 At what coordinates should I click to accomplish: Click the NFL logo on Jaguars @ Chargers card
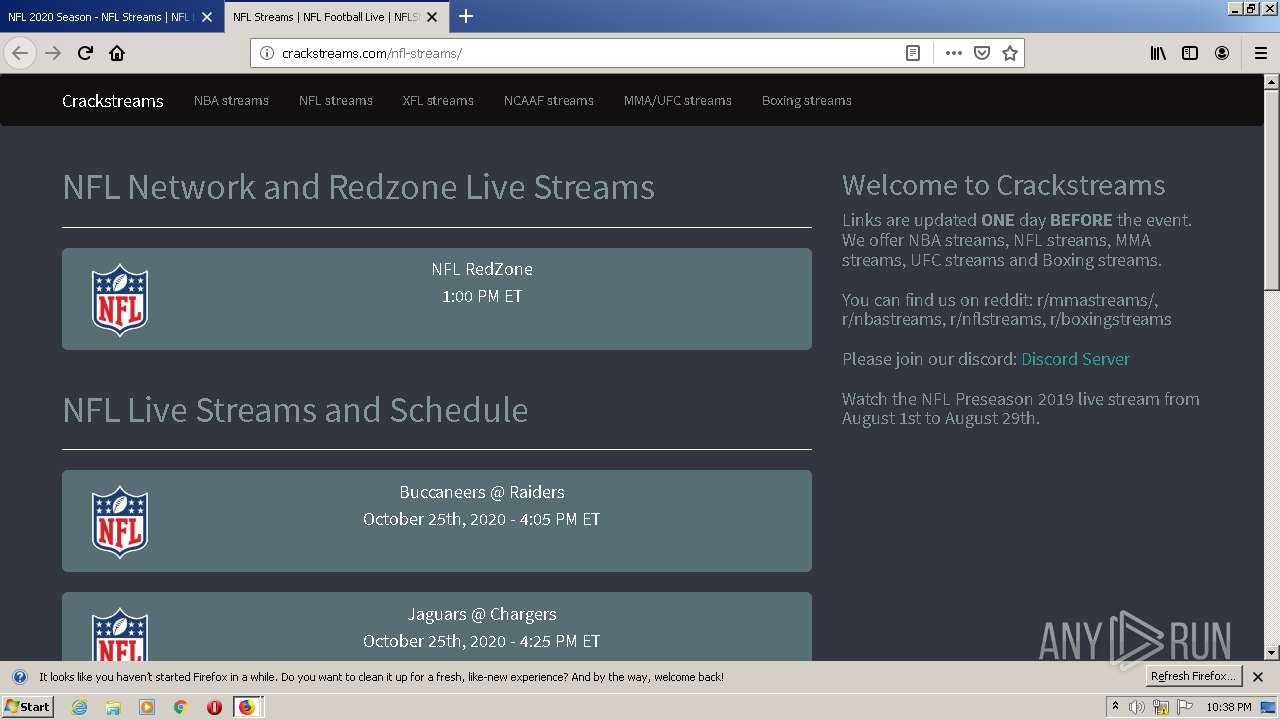(120, 634)
